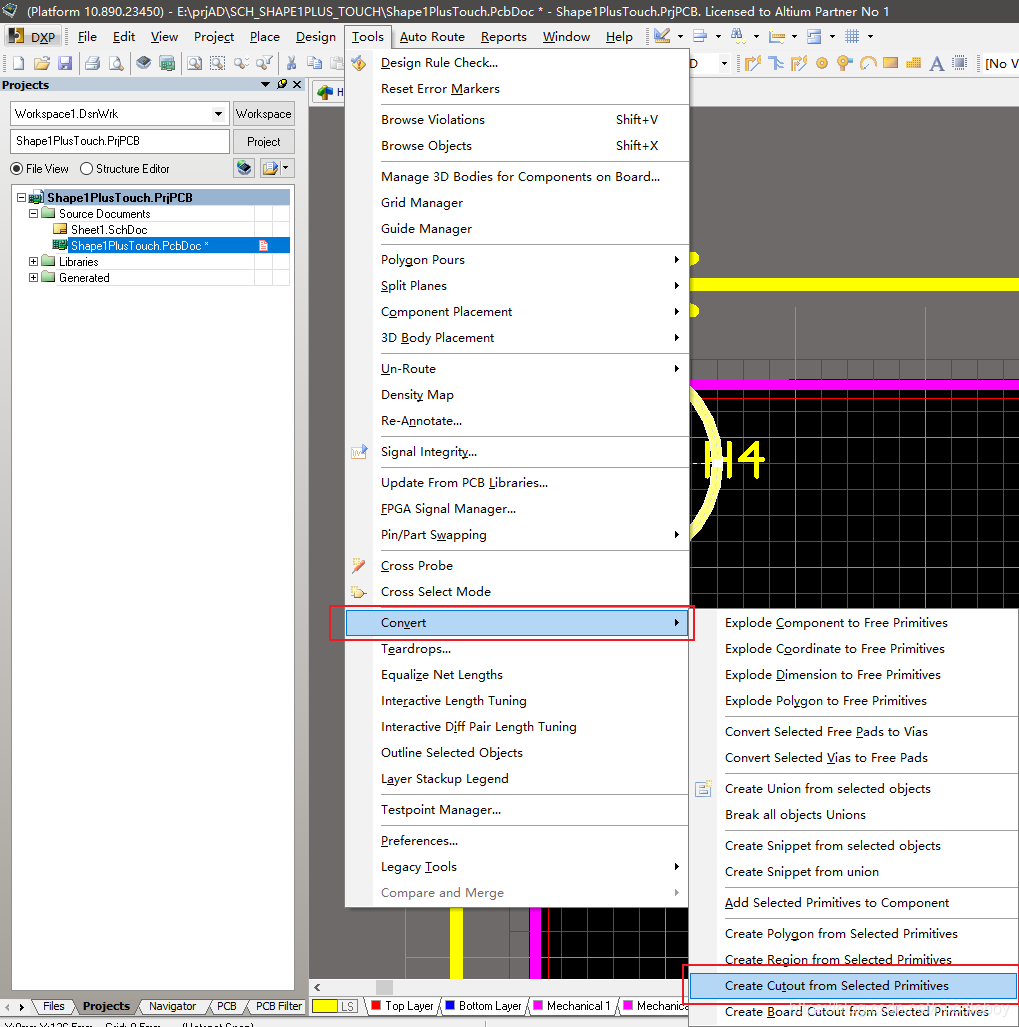The width and height of the screenshot is (1019, 1027).
Task: Click the grid settings icon
Action: pos(852,36)
